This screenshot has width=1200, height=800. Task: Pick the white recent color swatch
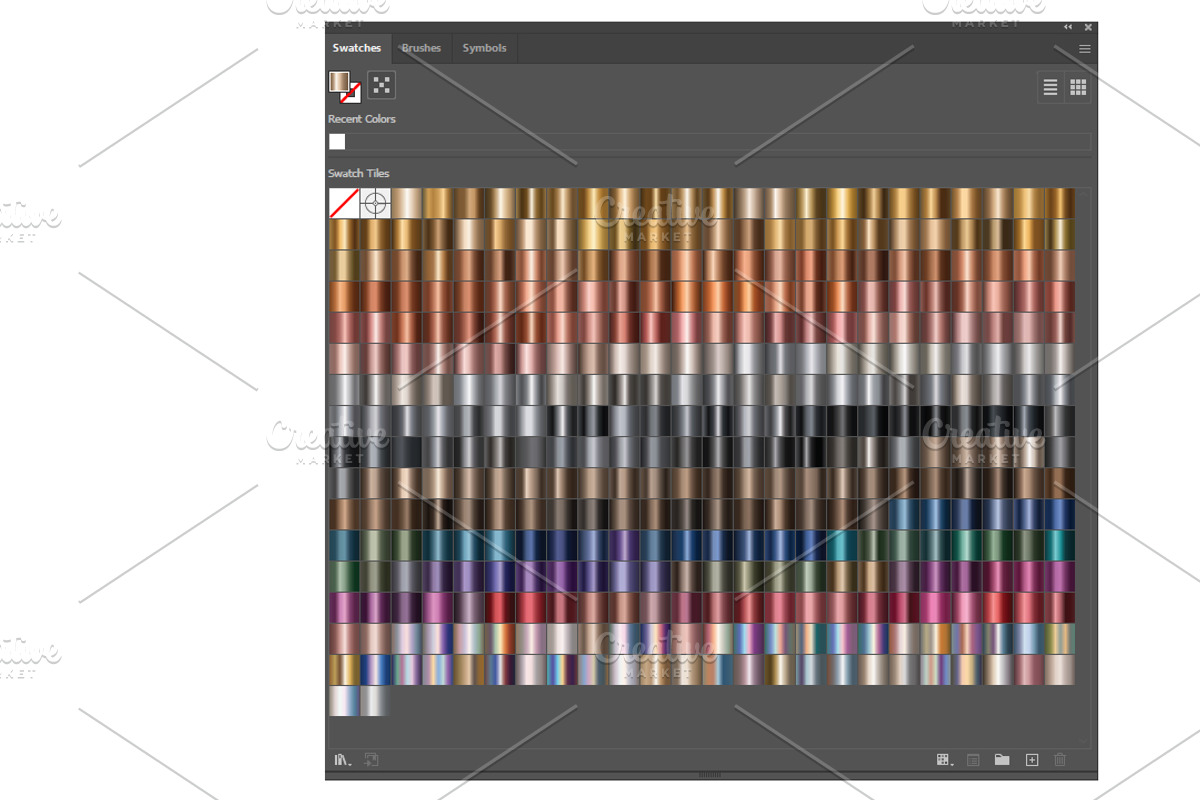coord(337,142)
